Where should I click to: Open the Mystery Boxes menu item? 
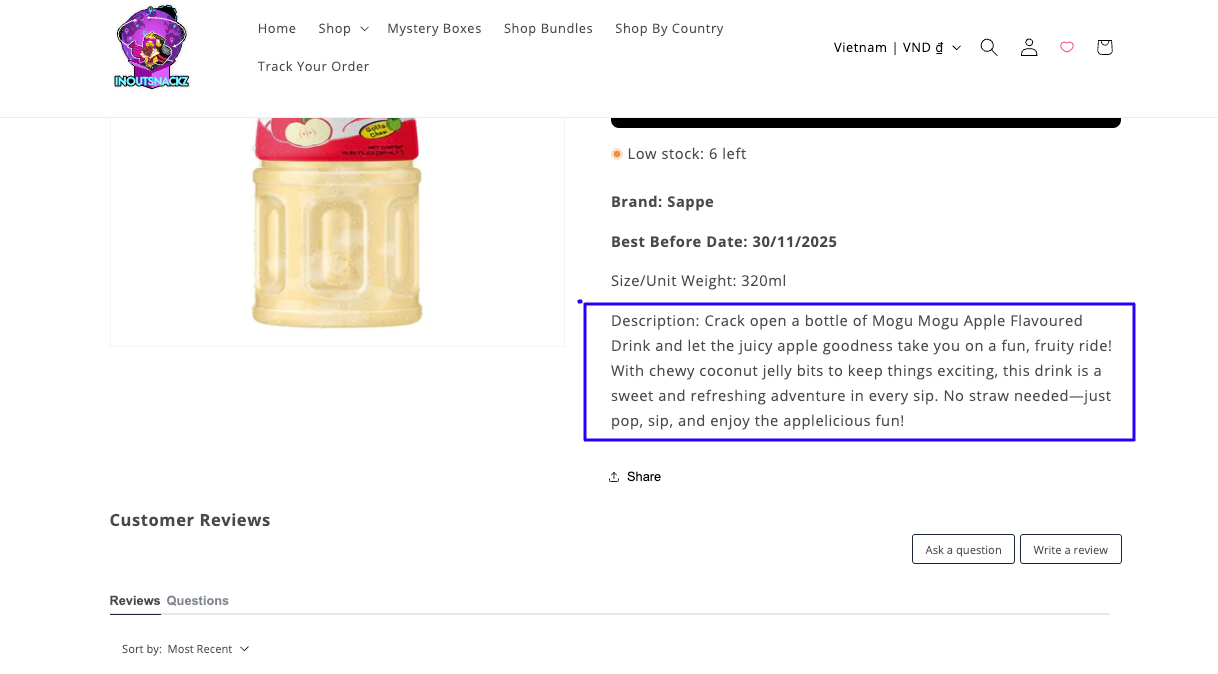pos(434,28)
